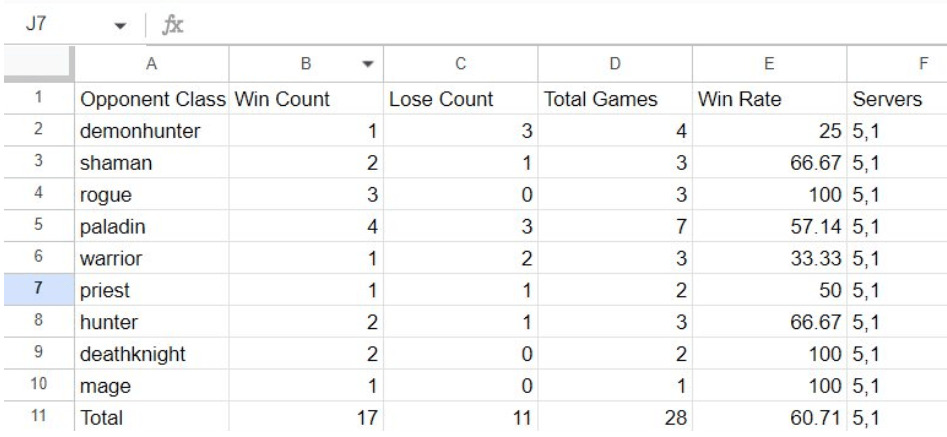Click the Win Rate header cell
Viewport: 947px width, 437px height.
769,99
